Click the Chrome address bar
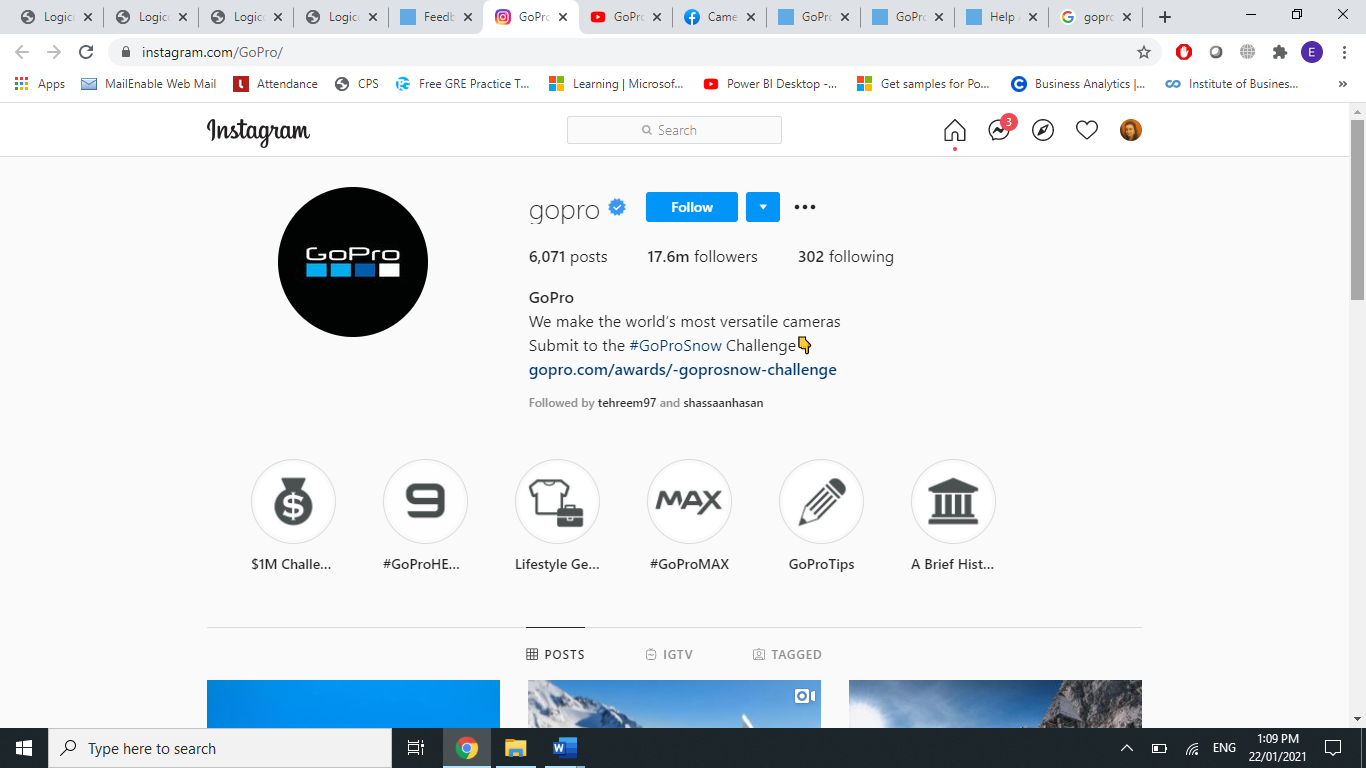Screen dimensions: 1366x768 (635, 52)
